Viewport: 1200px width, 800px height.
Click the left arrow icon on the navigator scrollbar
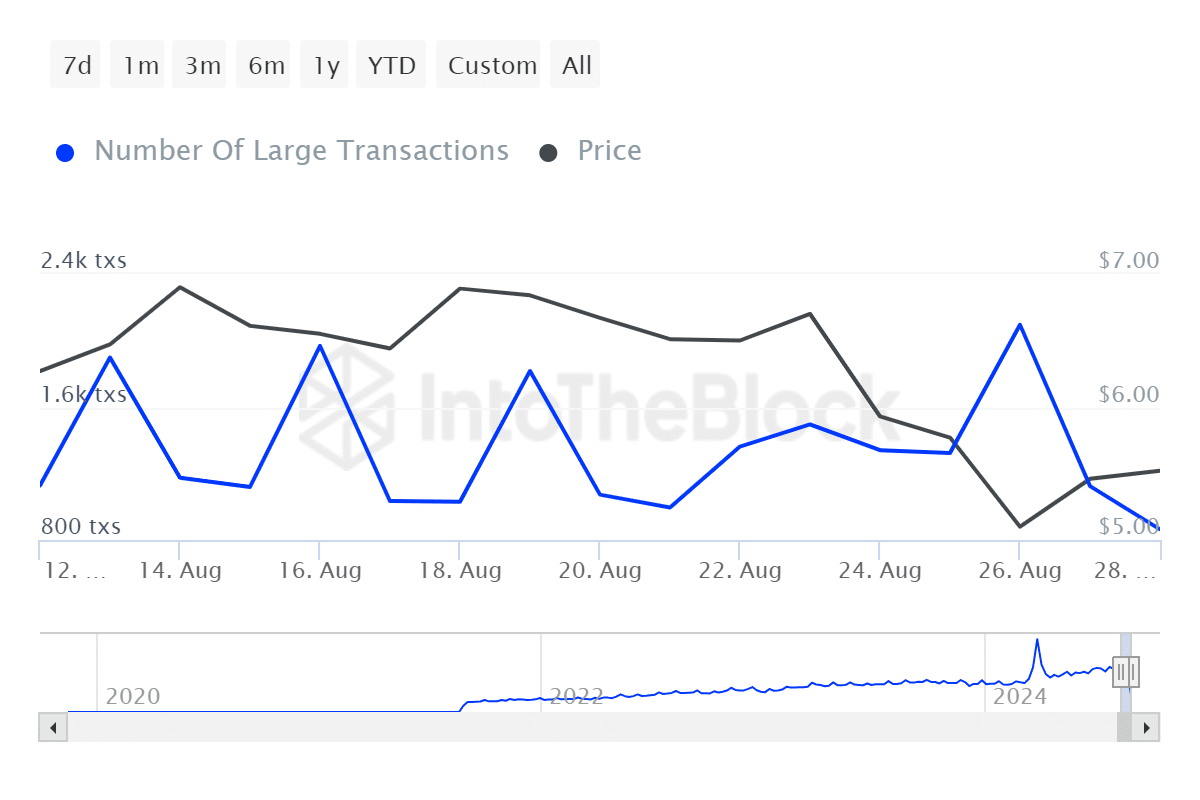coord(52,727)
